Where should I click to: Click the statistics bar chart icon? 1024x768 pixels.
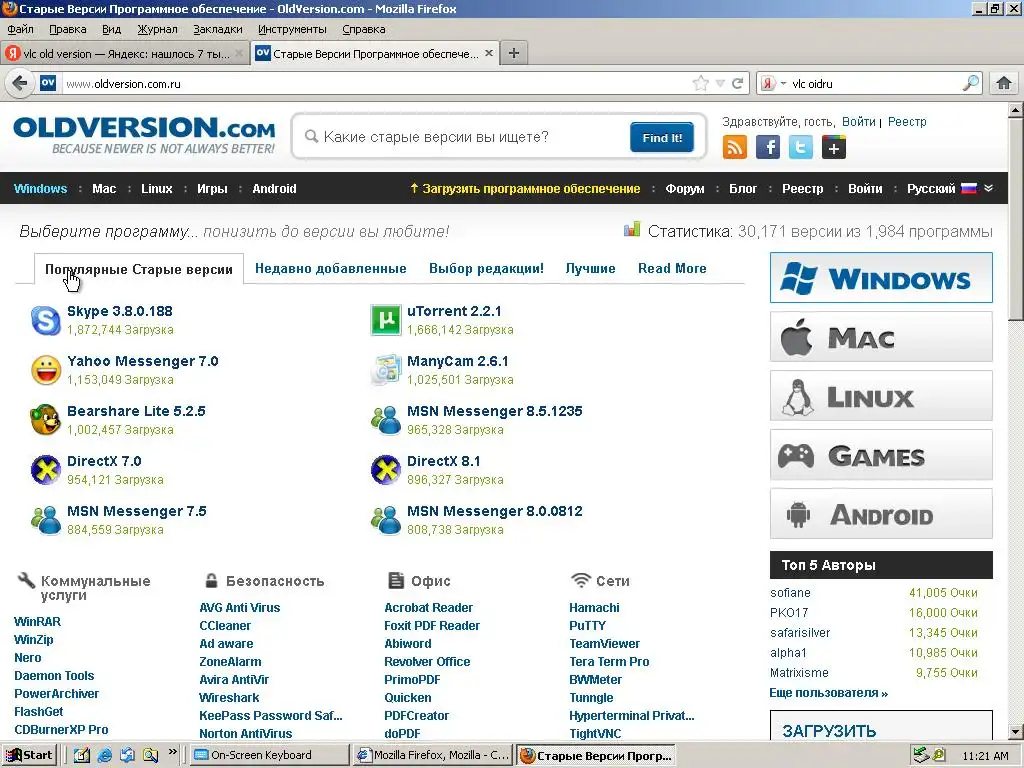coord(632,229)
